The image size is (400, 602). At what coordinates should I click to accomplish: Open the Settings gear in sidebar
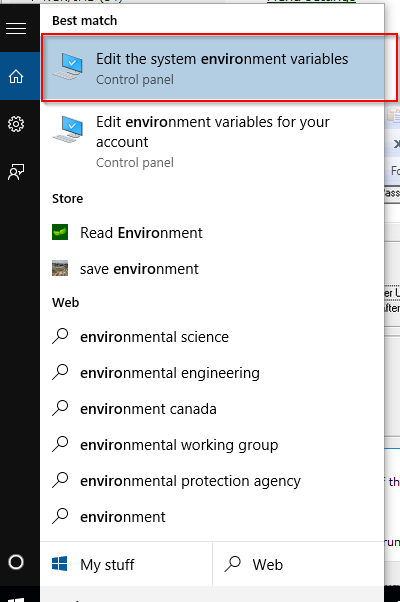click(16, 124)
